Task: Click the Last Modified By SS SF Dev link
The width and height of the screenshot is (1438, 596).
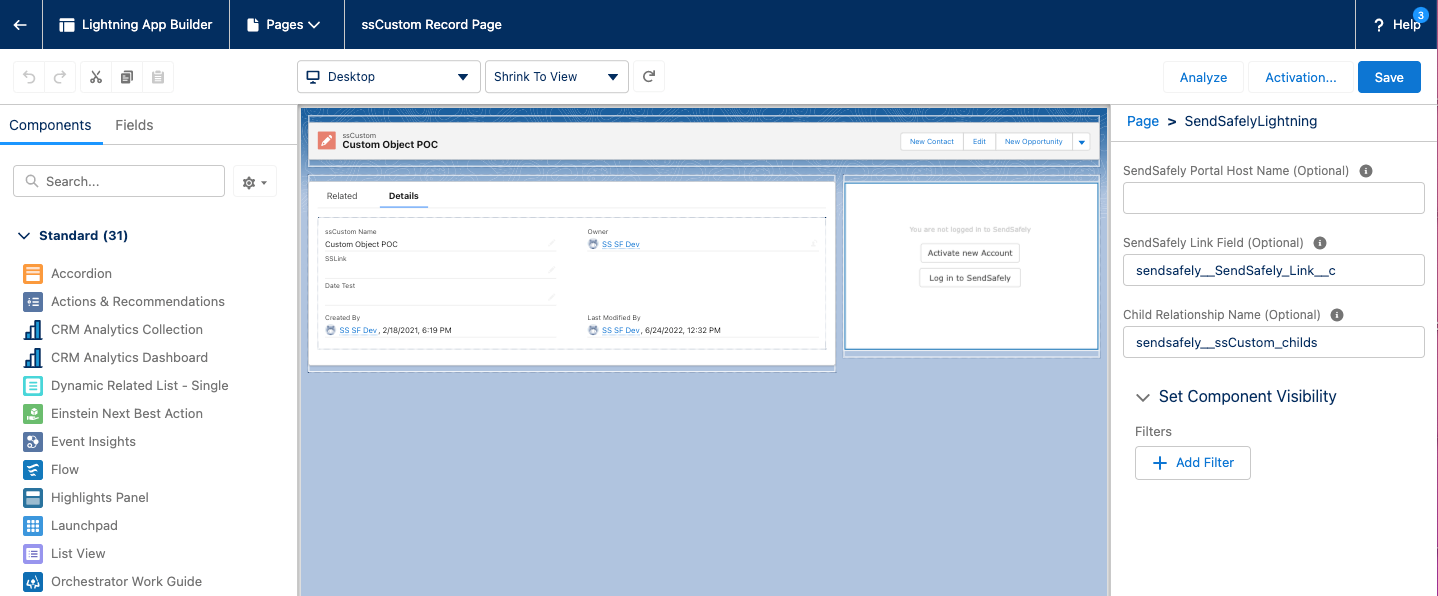Action: 621,330
